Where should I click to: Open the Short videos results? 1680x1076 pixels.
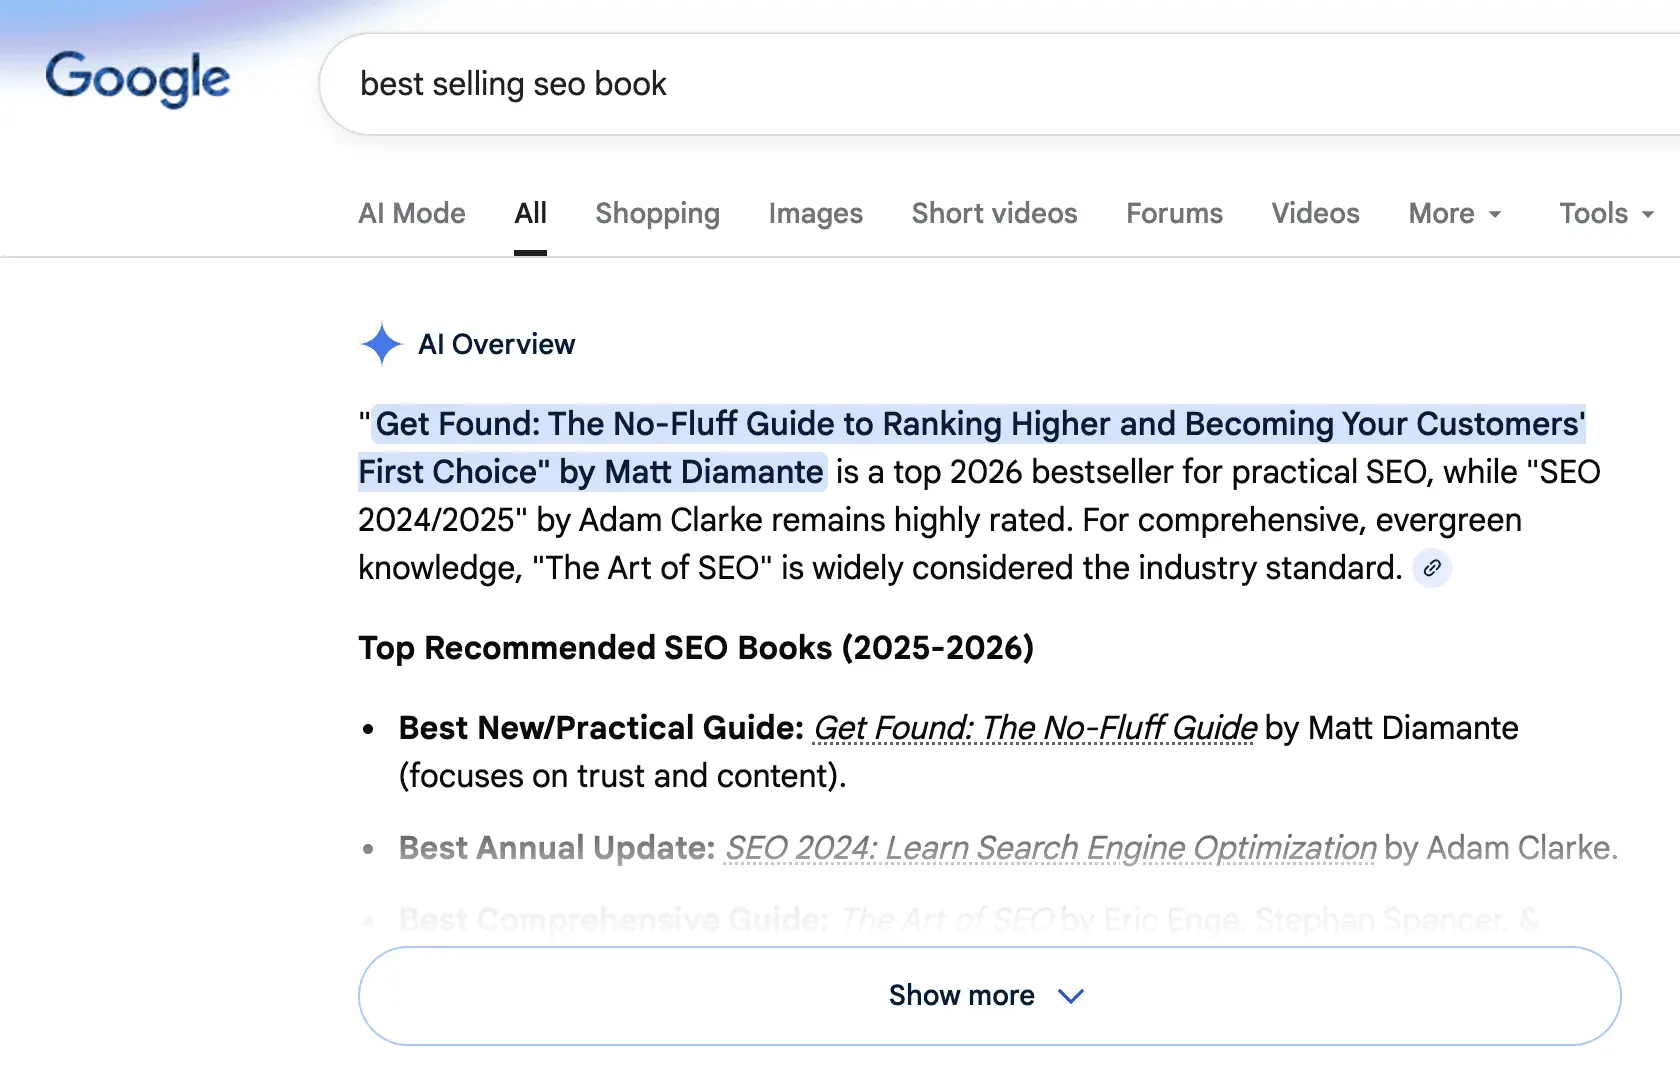tap(994, 213)
